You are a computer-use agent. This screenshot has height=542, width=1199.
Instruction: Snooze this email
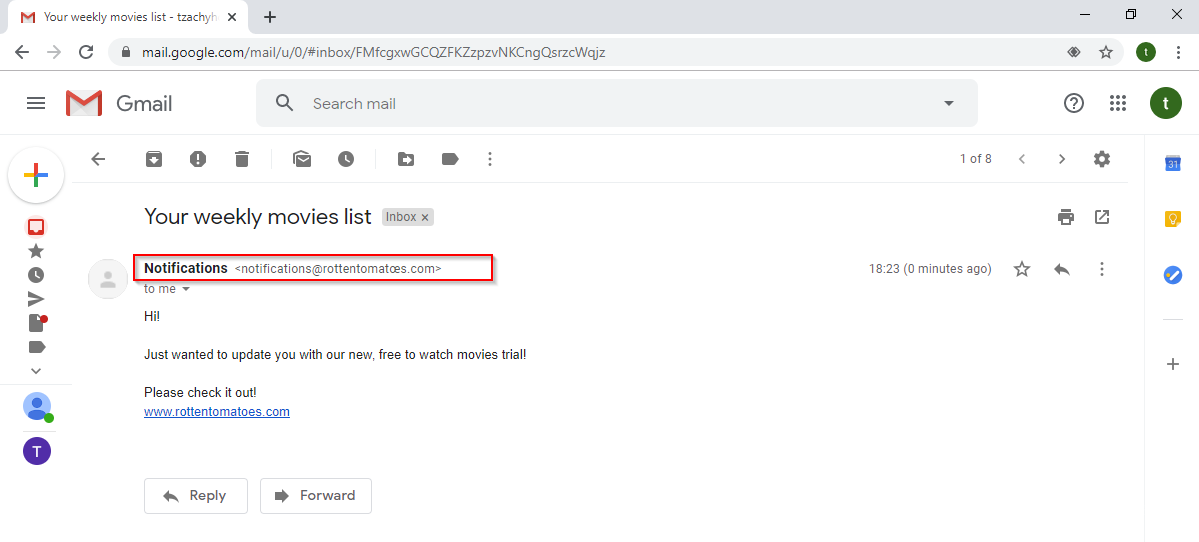pyautogui.click(x=346, y=159)
